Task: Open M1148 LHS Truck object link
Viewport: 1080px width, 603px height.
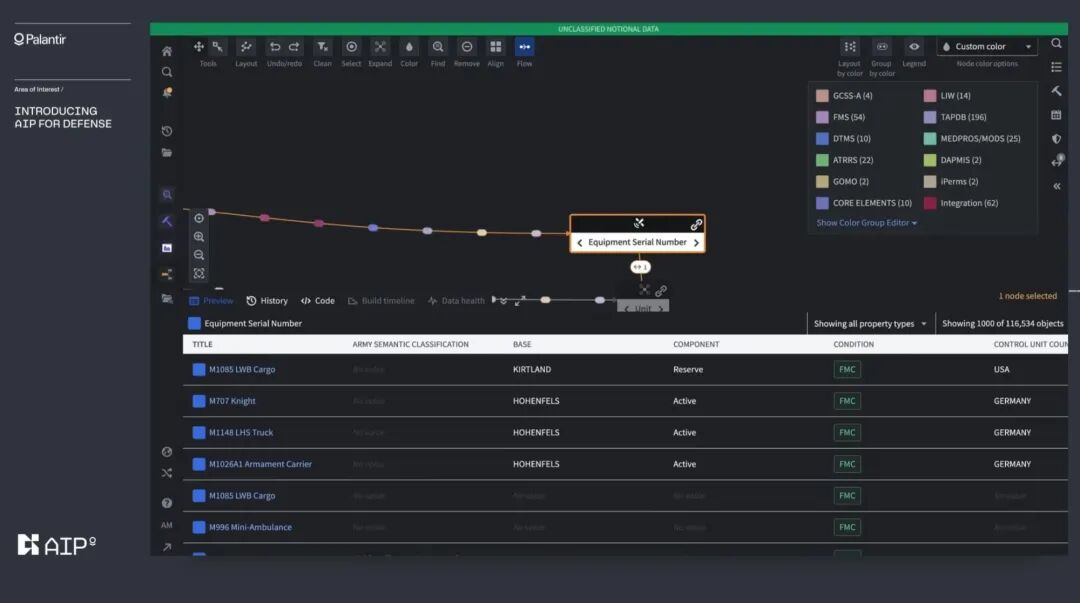Action: pyautogui.click(x=240, y=433)
